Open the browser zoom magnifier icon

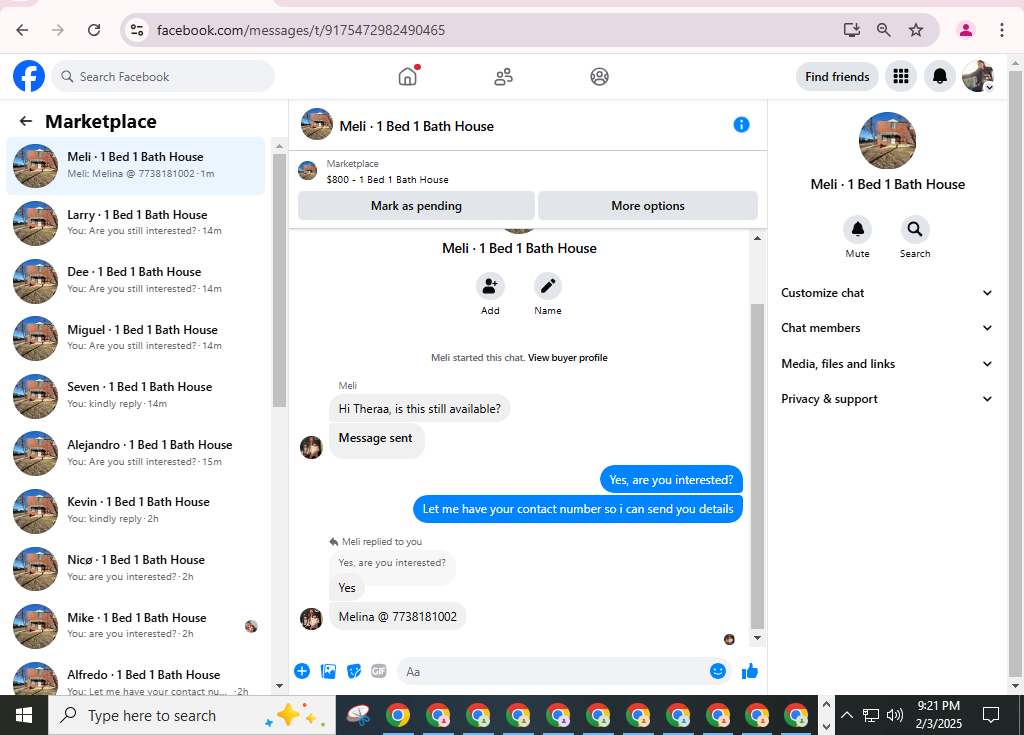(884, 30)
